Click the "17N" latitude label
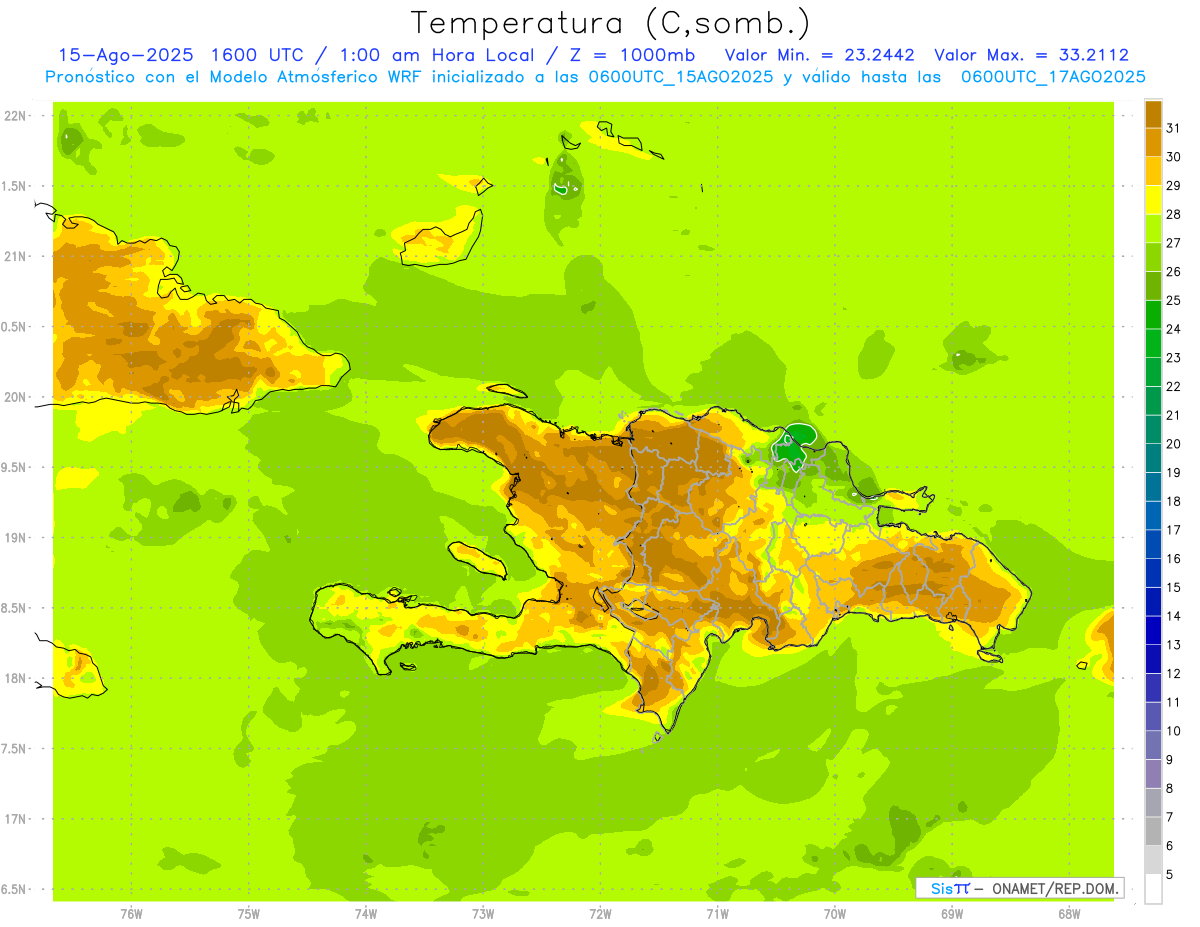Image resolution: width=1200 pixels, height=927 pixels. [16, 819]
